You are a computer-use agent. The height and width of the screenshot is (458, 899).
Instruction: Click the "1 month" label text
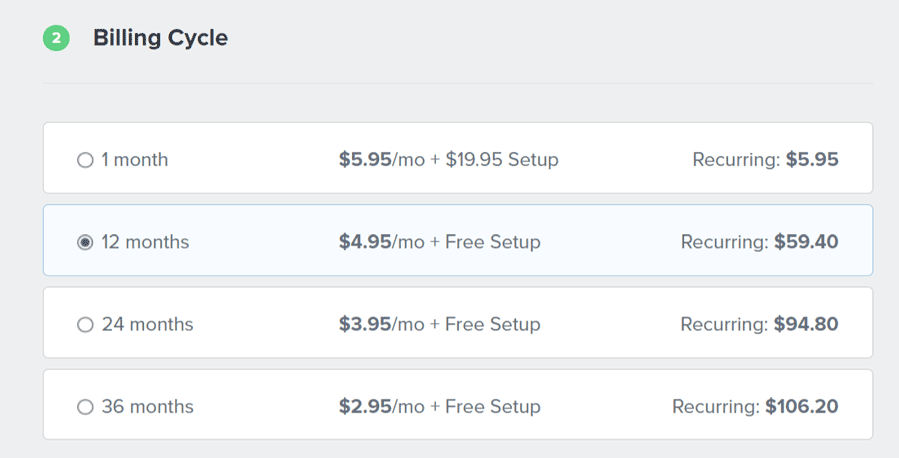tap(135, 160)
